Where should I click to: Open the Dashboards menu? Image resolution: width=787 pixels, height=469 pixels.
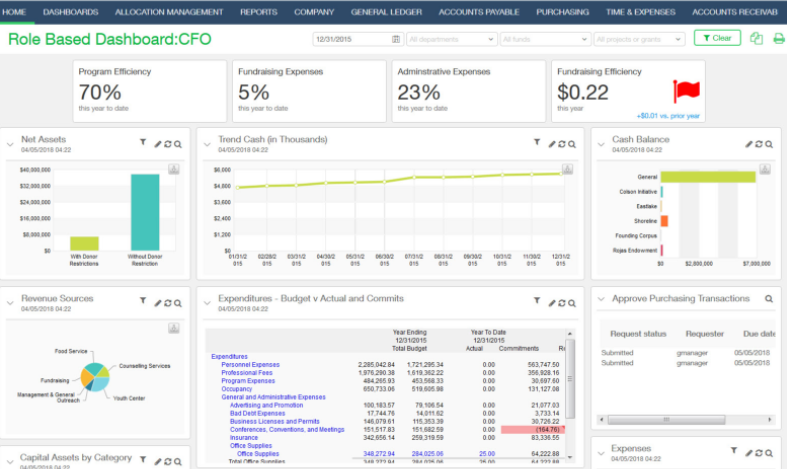click(71, 12)
